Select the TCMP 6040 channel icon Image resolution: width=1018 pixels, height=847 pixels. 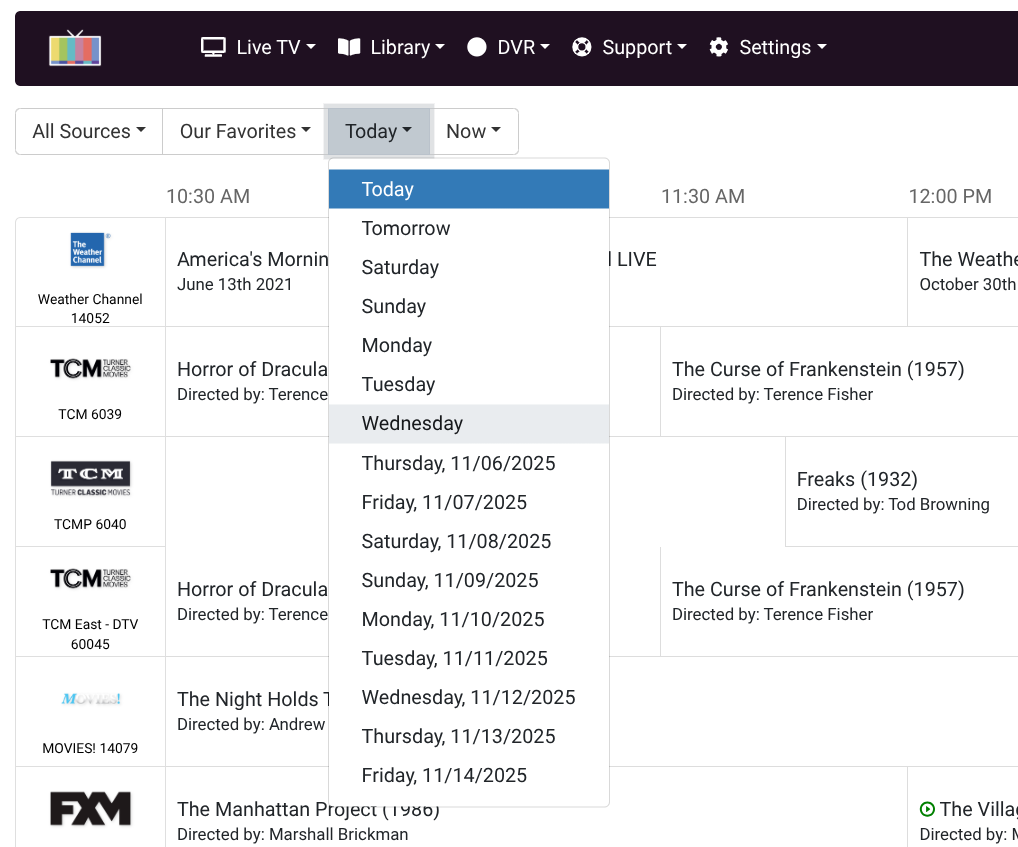[x=90, y=477]
